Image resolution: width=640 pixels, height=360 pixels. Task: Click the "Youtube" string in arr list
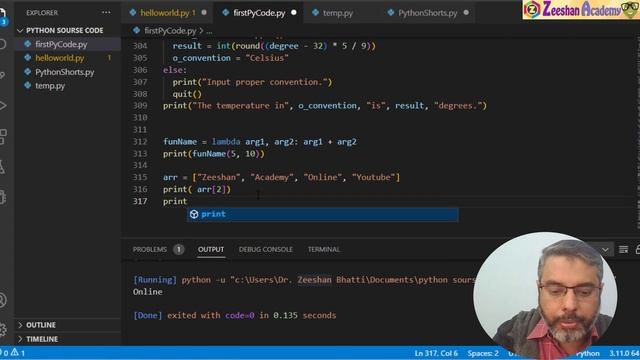click(x=373, y=177)
